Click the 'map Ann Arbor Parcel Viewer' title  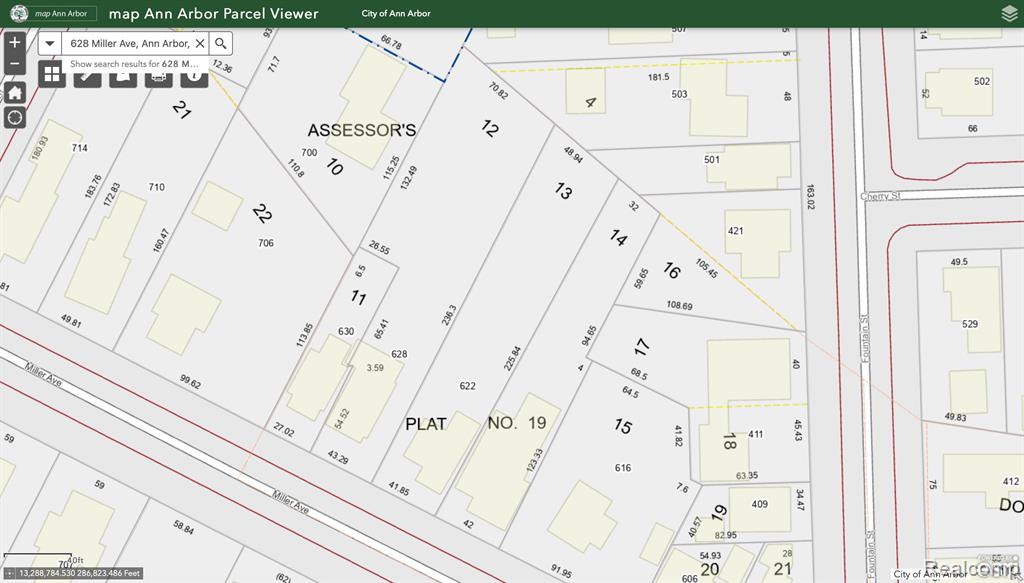[214, 14]
